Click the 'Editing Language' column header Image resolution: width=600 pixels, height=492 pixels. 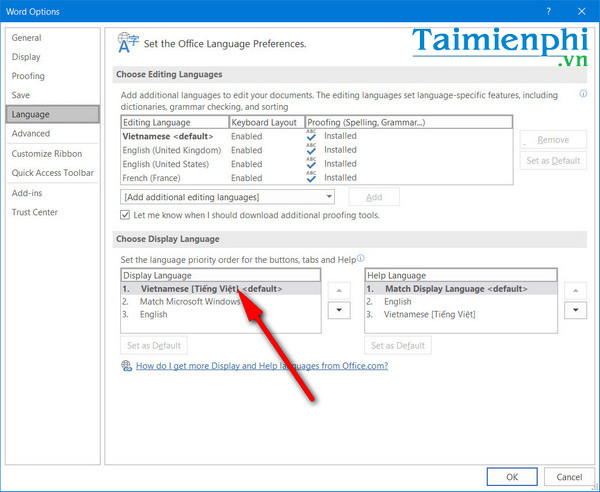(175, 122)
